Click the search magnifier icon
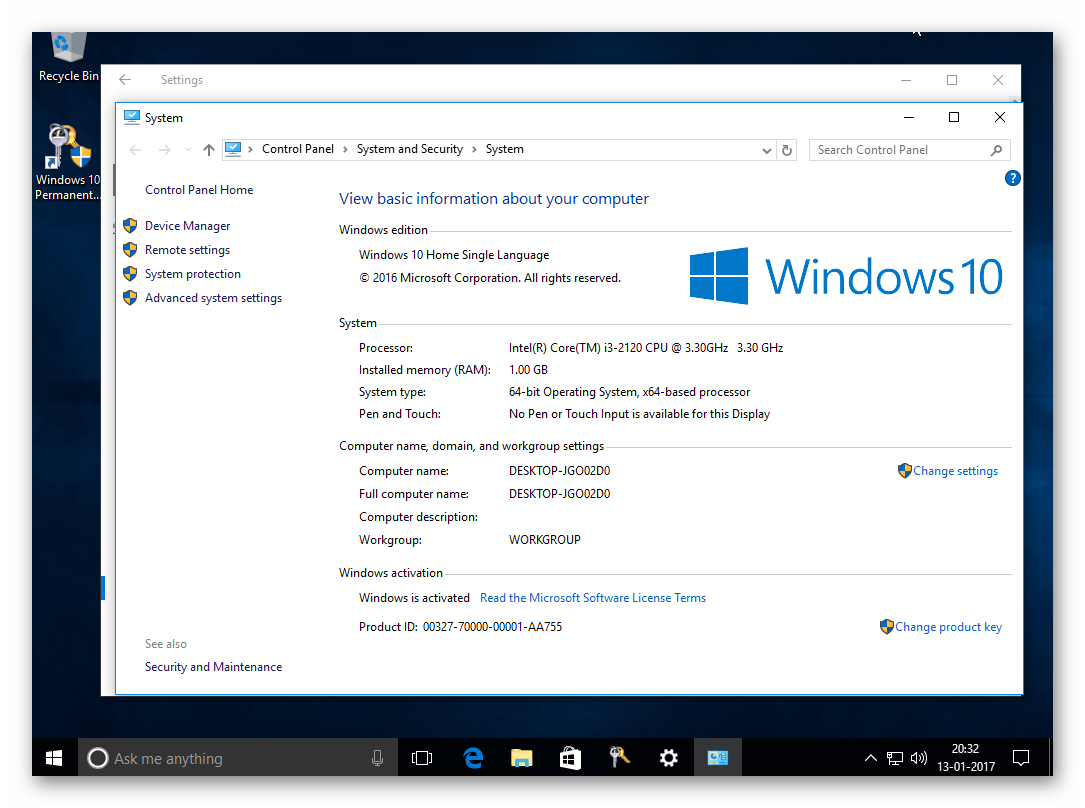 (x=996, y=150)
